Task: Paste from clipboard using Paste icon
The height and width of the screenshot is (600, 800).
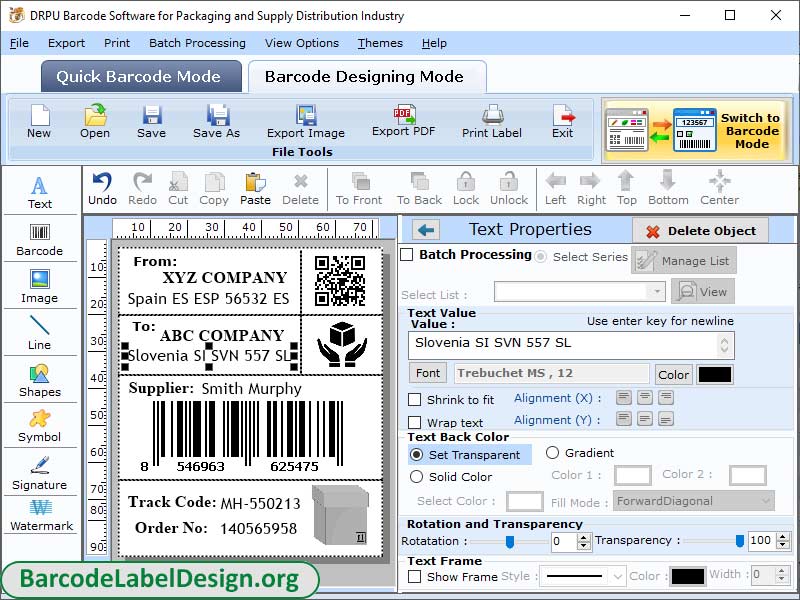Action: click(x=255, y=187)
